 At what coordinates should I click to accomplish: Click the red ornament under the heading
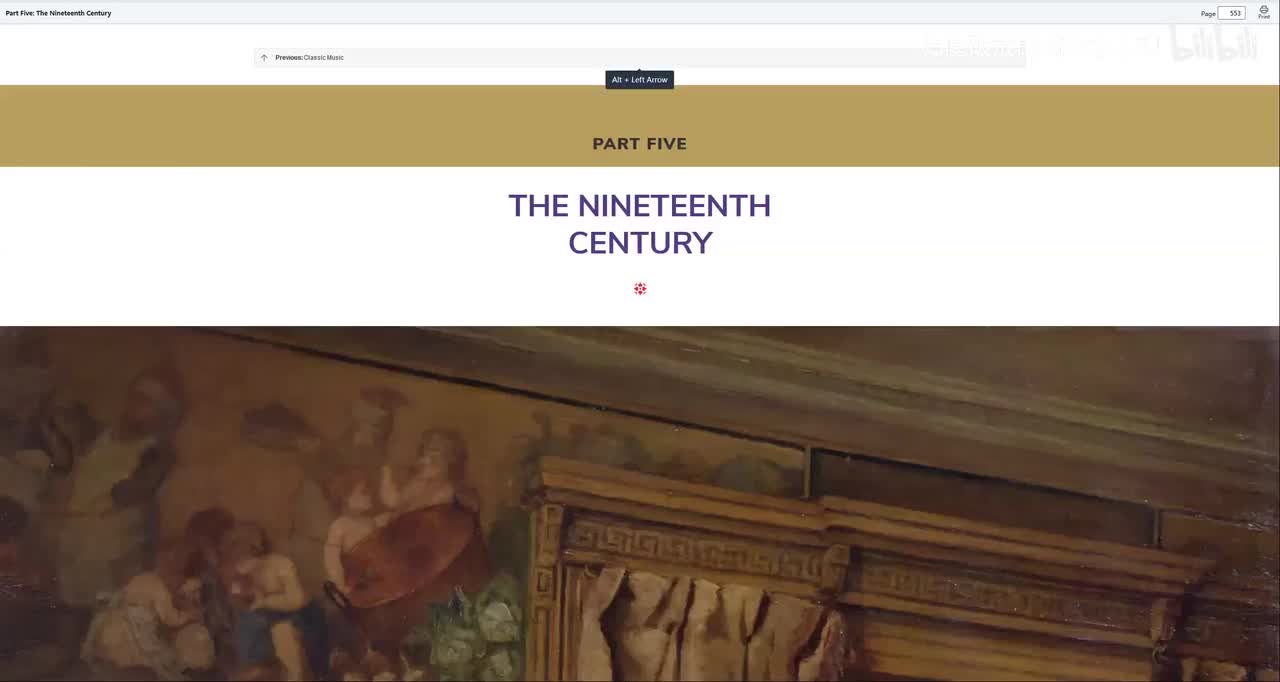tap(640, 289)
